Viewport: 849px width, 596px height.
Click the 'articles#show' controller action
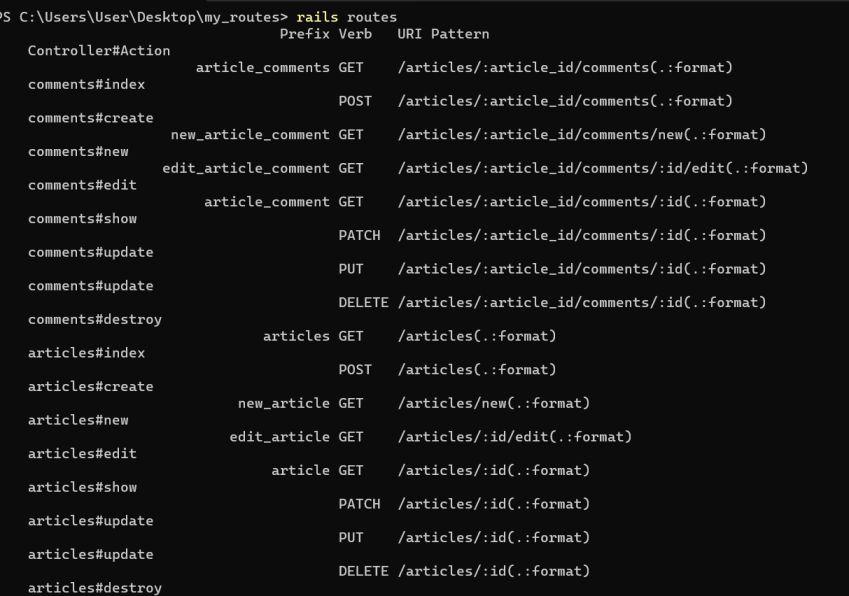[x=82, y=488]
